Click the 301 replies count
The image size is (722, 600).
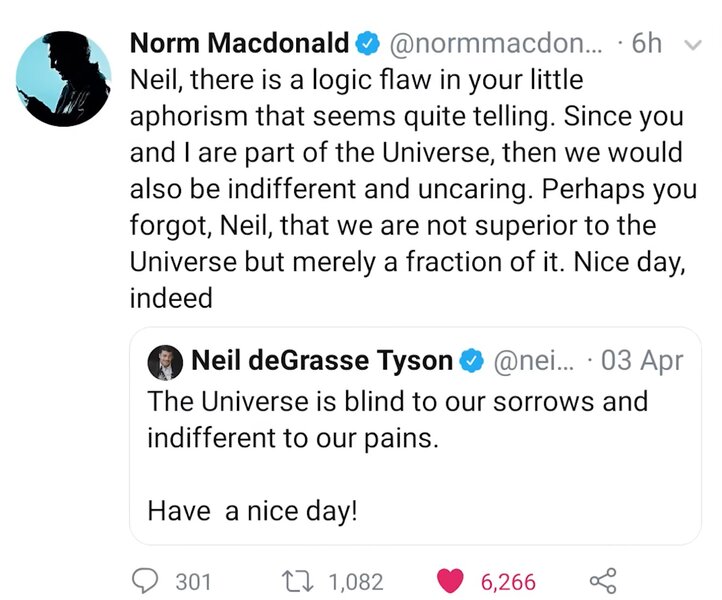[193, 581]
